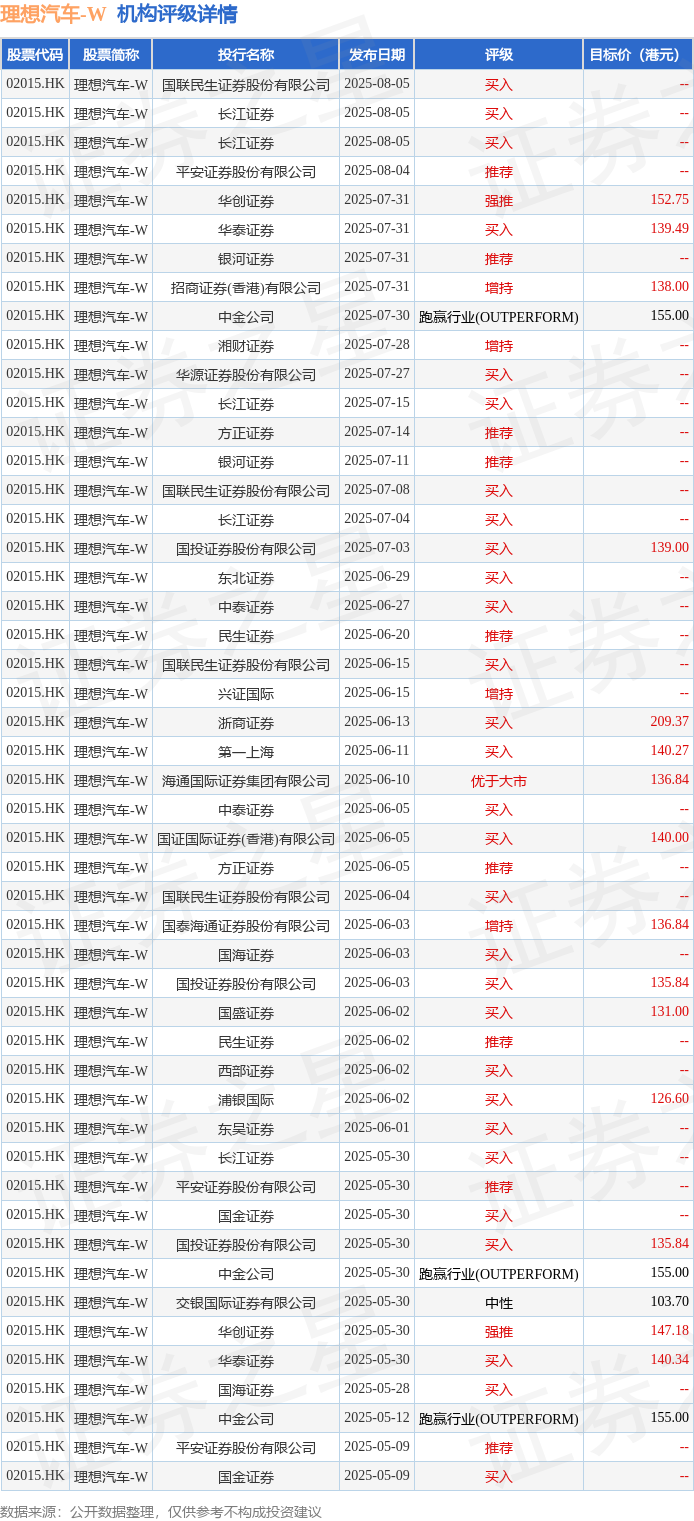The image size is (694, 1521).
Task: Click the date 2025-07-04
Action: [377, 519]
